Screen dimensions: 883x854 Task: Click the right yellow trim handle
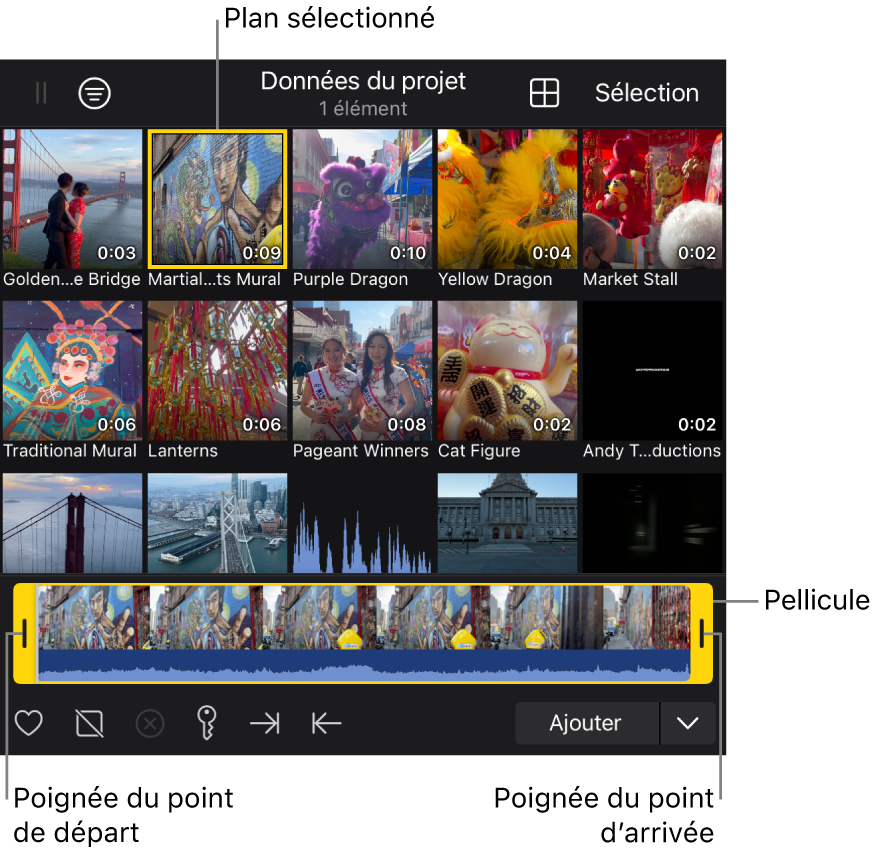pyautogui.click(x=703, y=633)
